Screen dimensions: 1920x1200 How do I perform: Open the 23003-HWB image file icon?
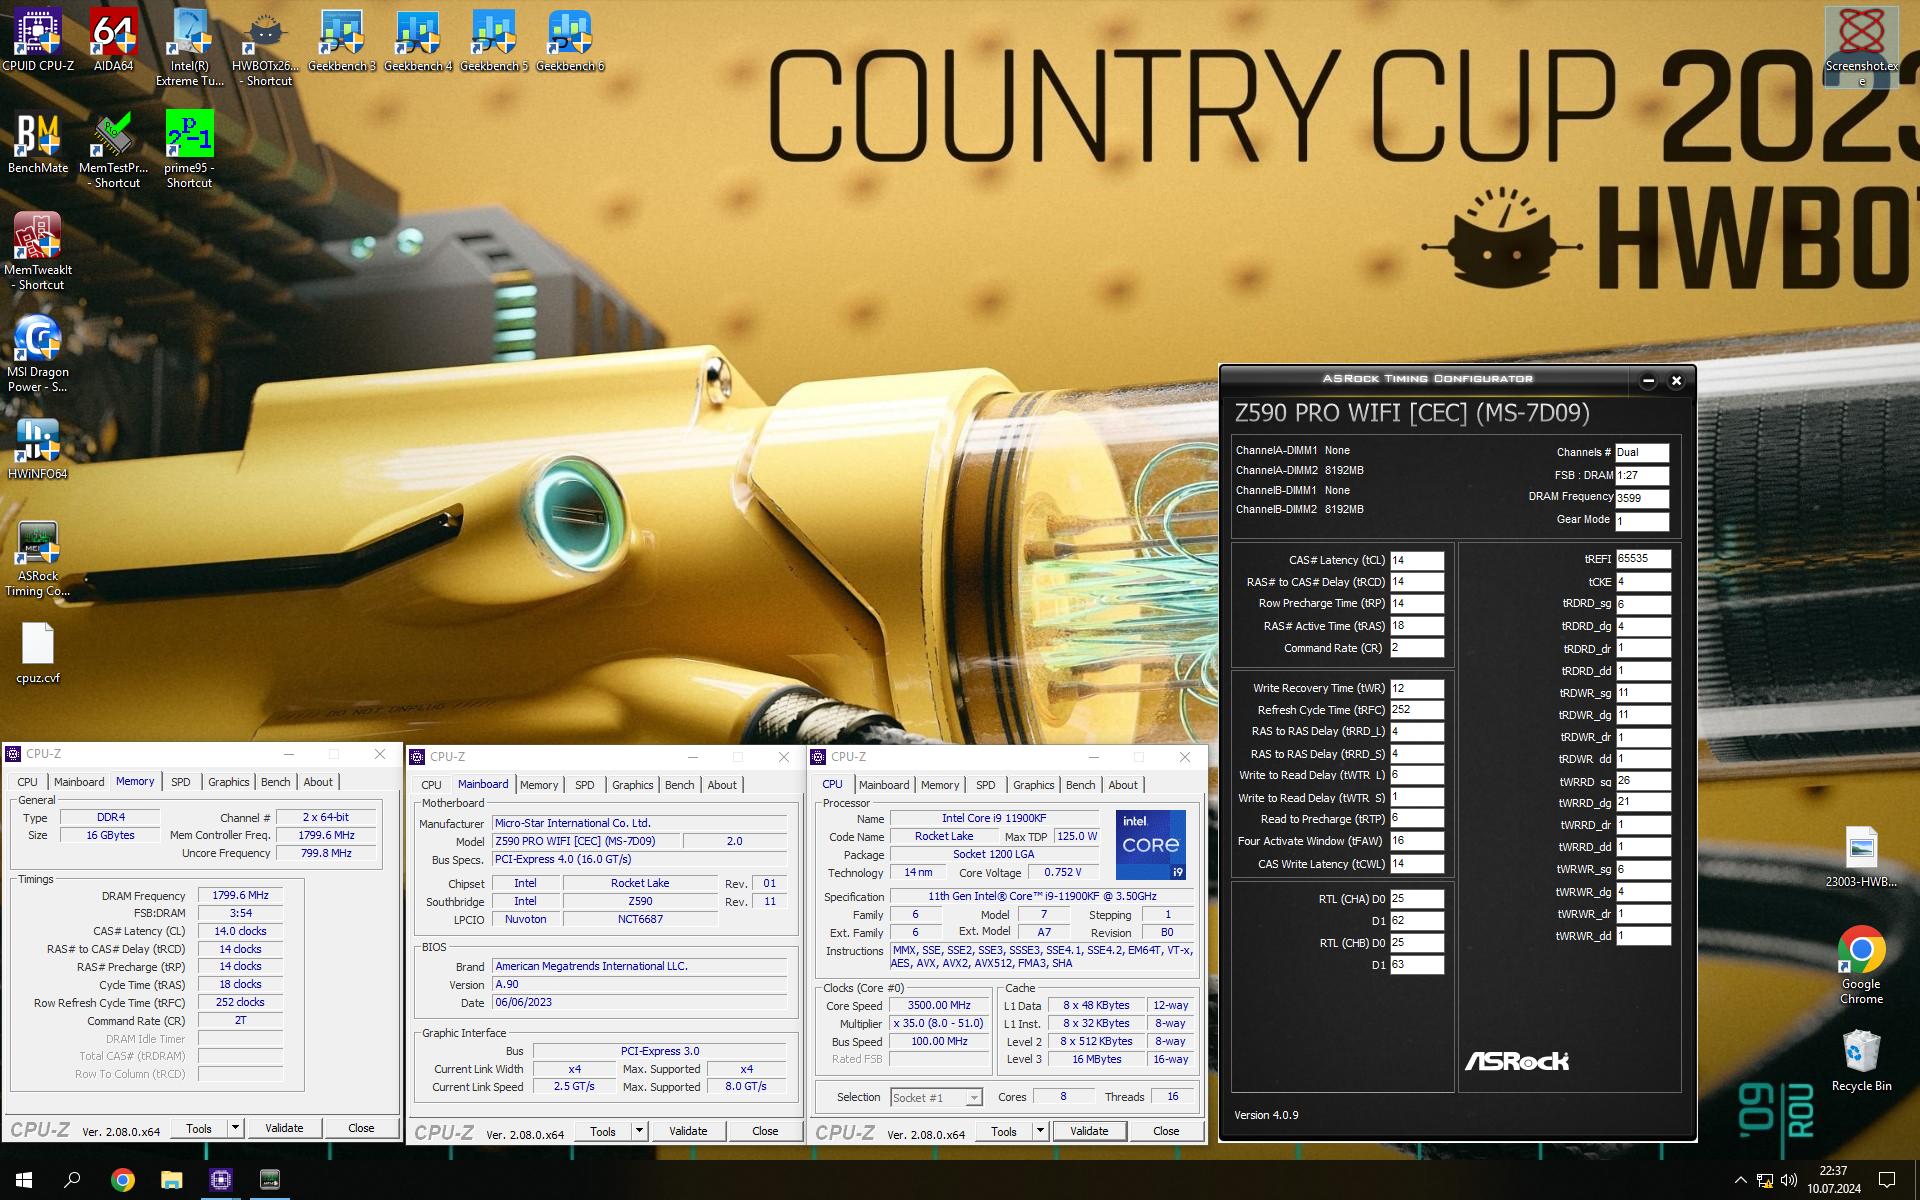(x=1861, y=857)
